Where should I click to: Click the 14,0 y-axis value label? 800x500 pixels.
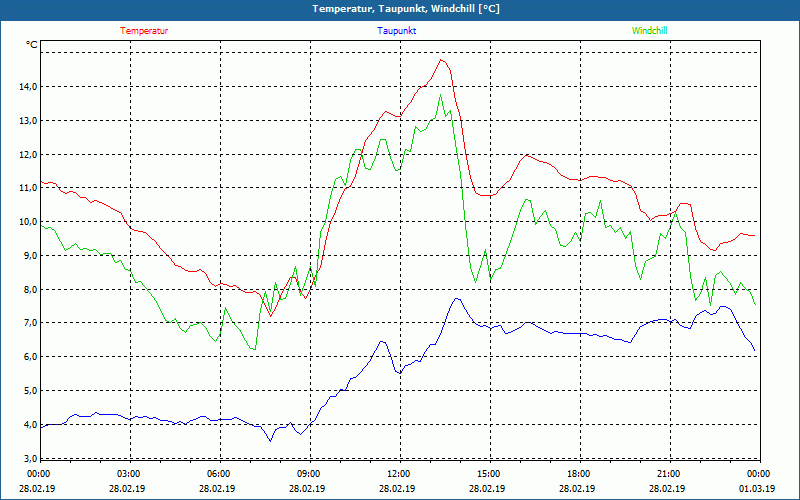[x=26, y=87]
